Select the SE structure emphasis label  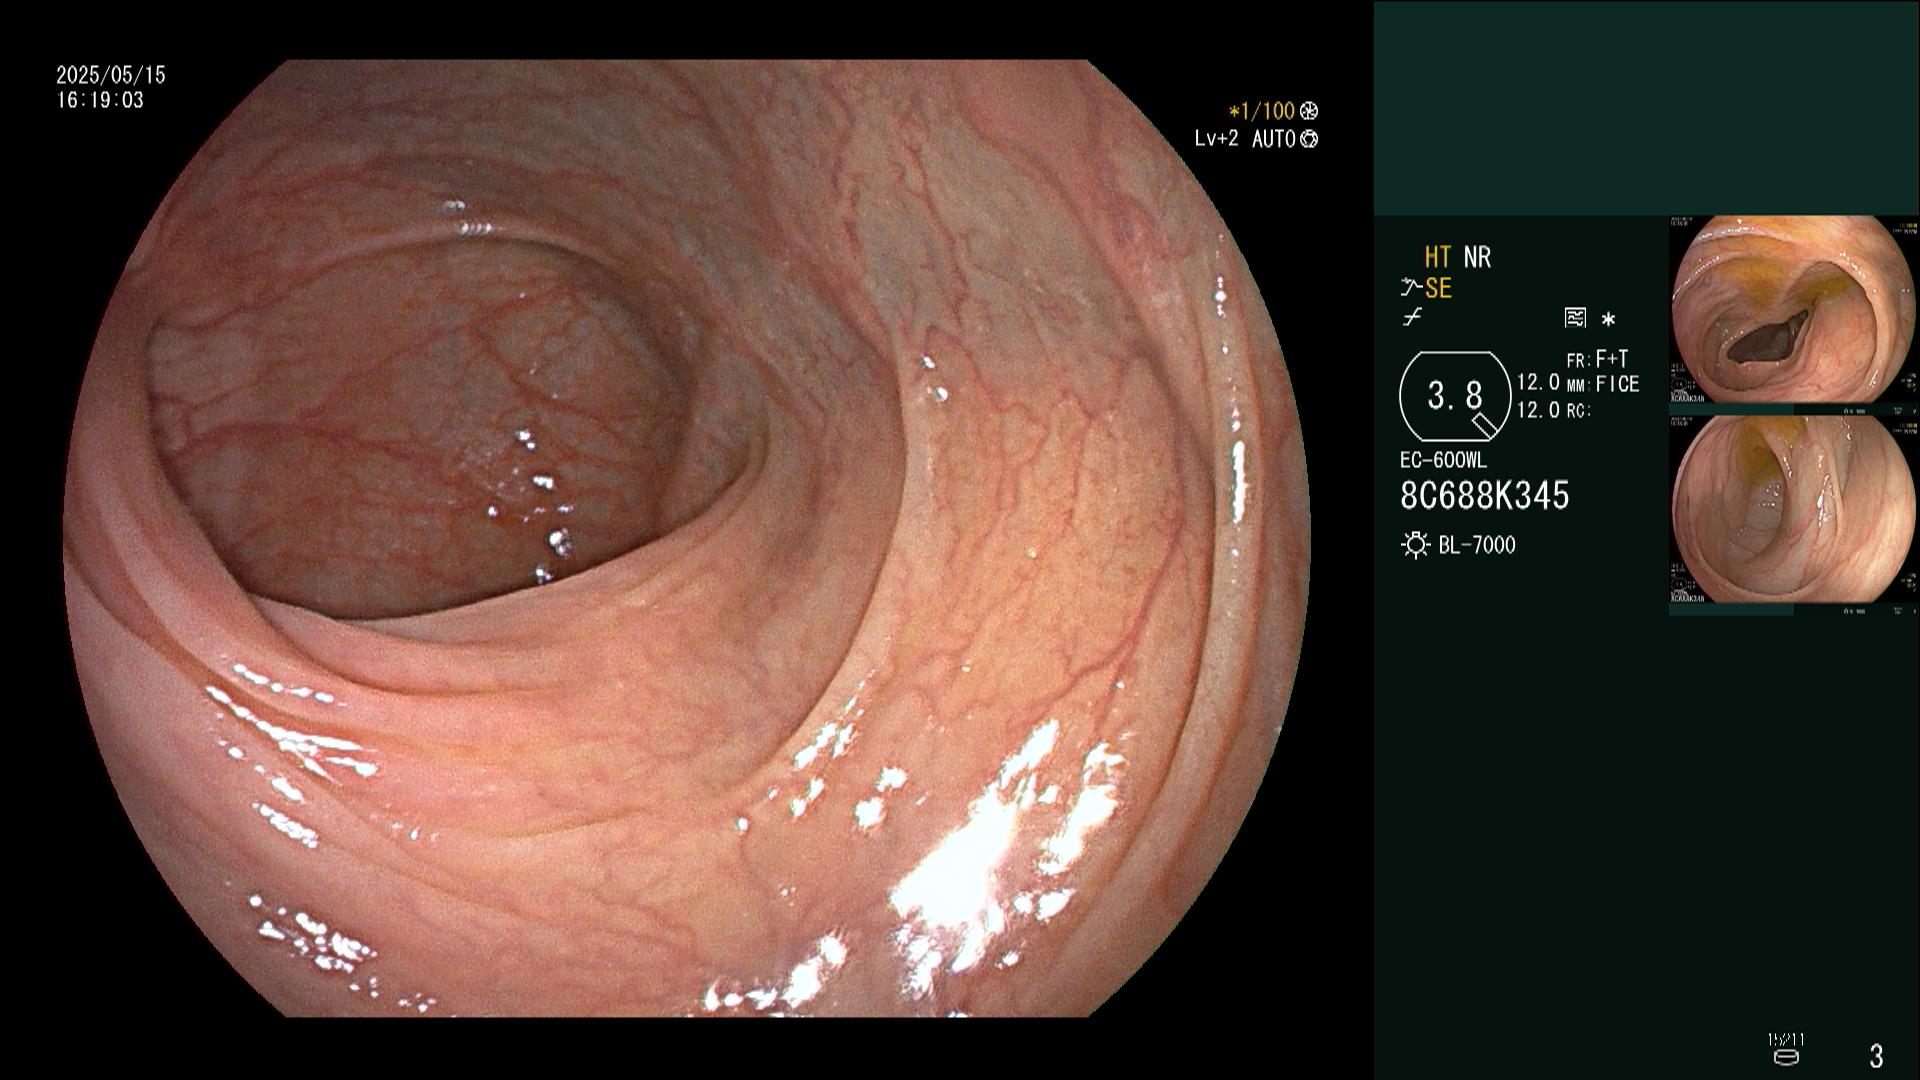coord(1438,289)
